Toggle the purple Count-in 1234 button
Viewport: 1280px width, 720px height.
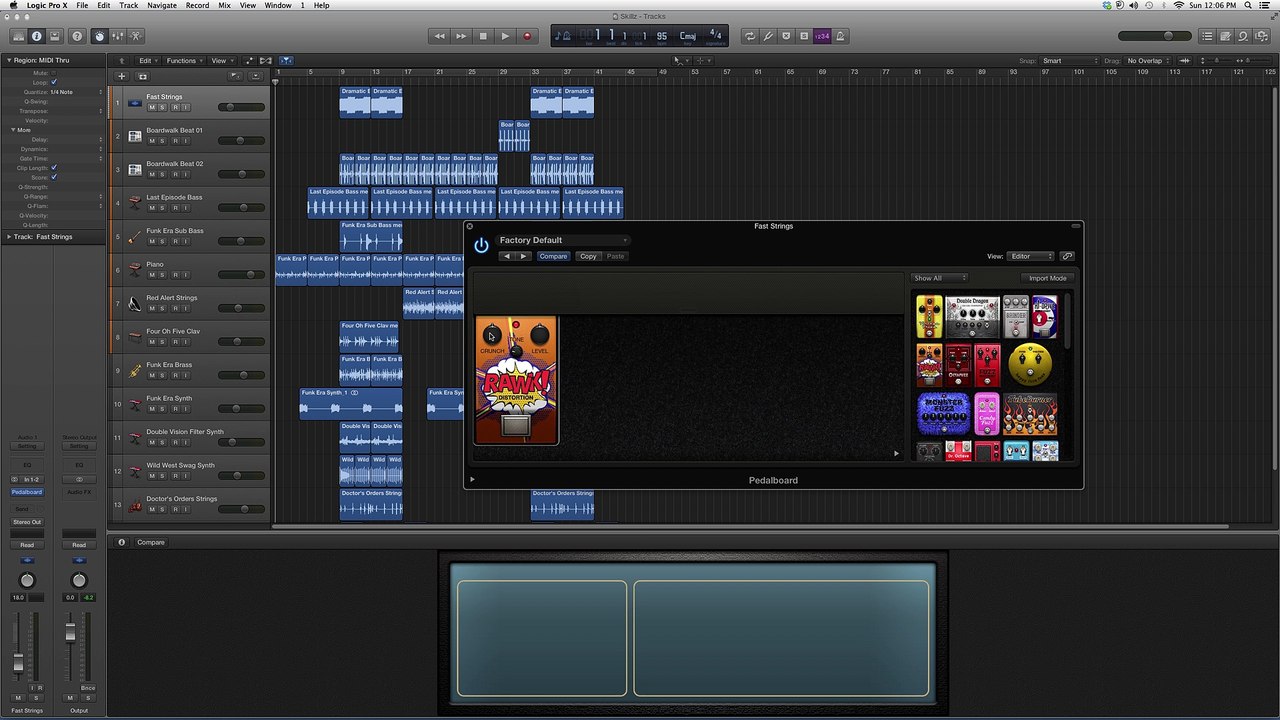pyautogui.click(x=822, y=36)
